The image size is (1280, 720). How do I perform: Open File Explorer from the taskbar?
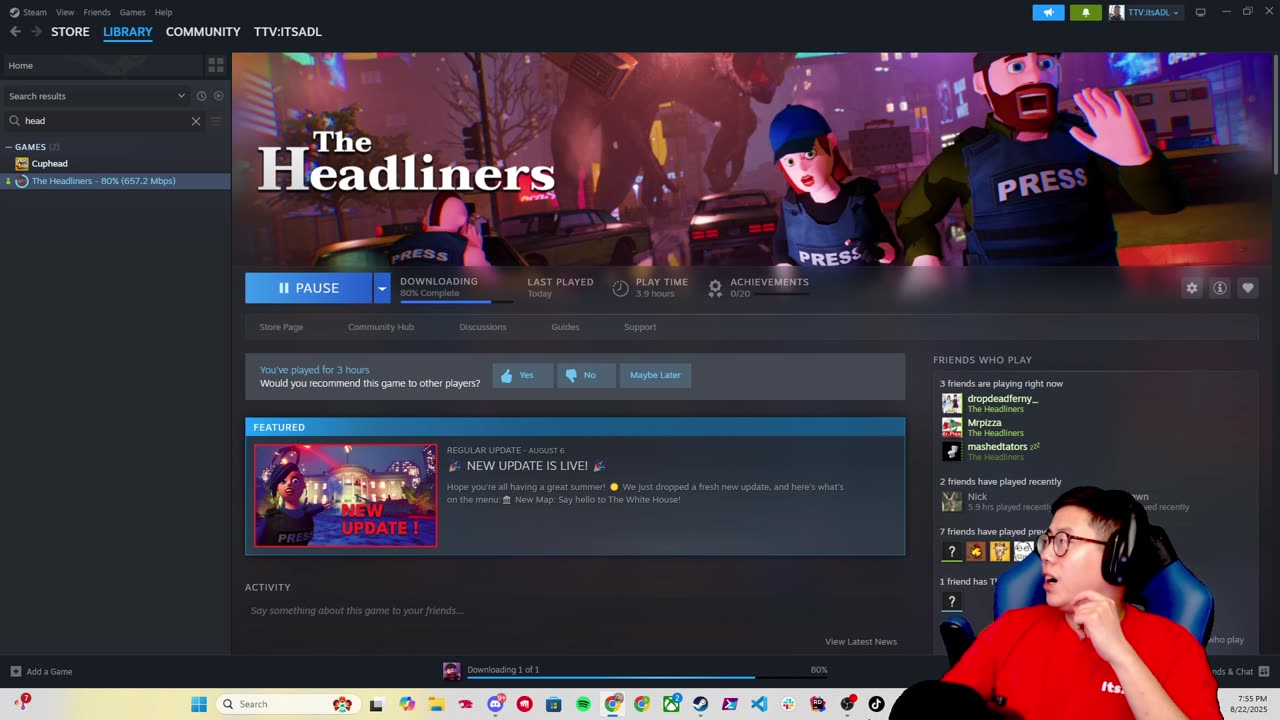436,704
